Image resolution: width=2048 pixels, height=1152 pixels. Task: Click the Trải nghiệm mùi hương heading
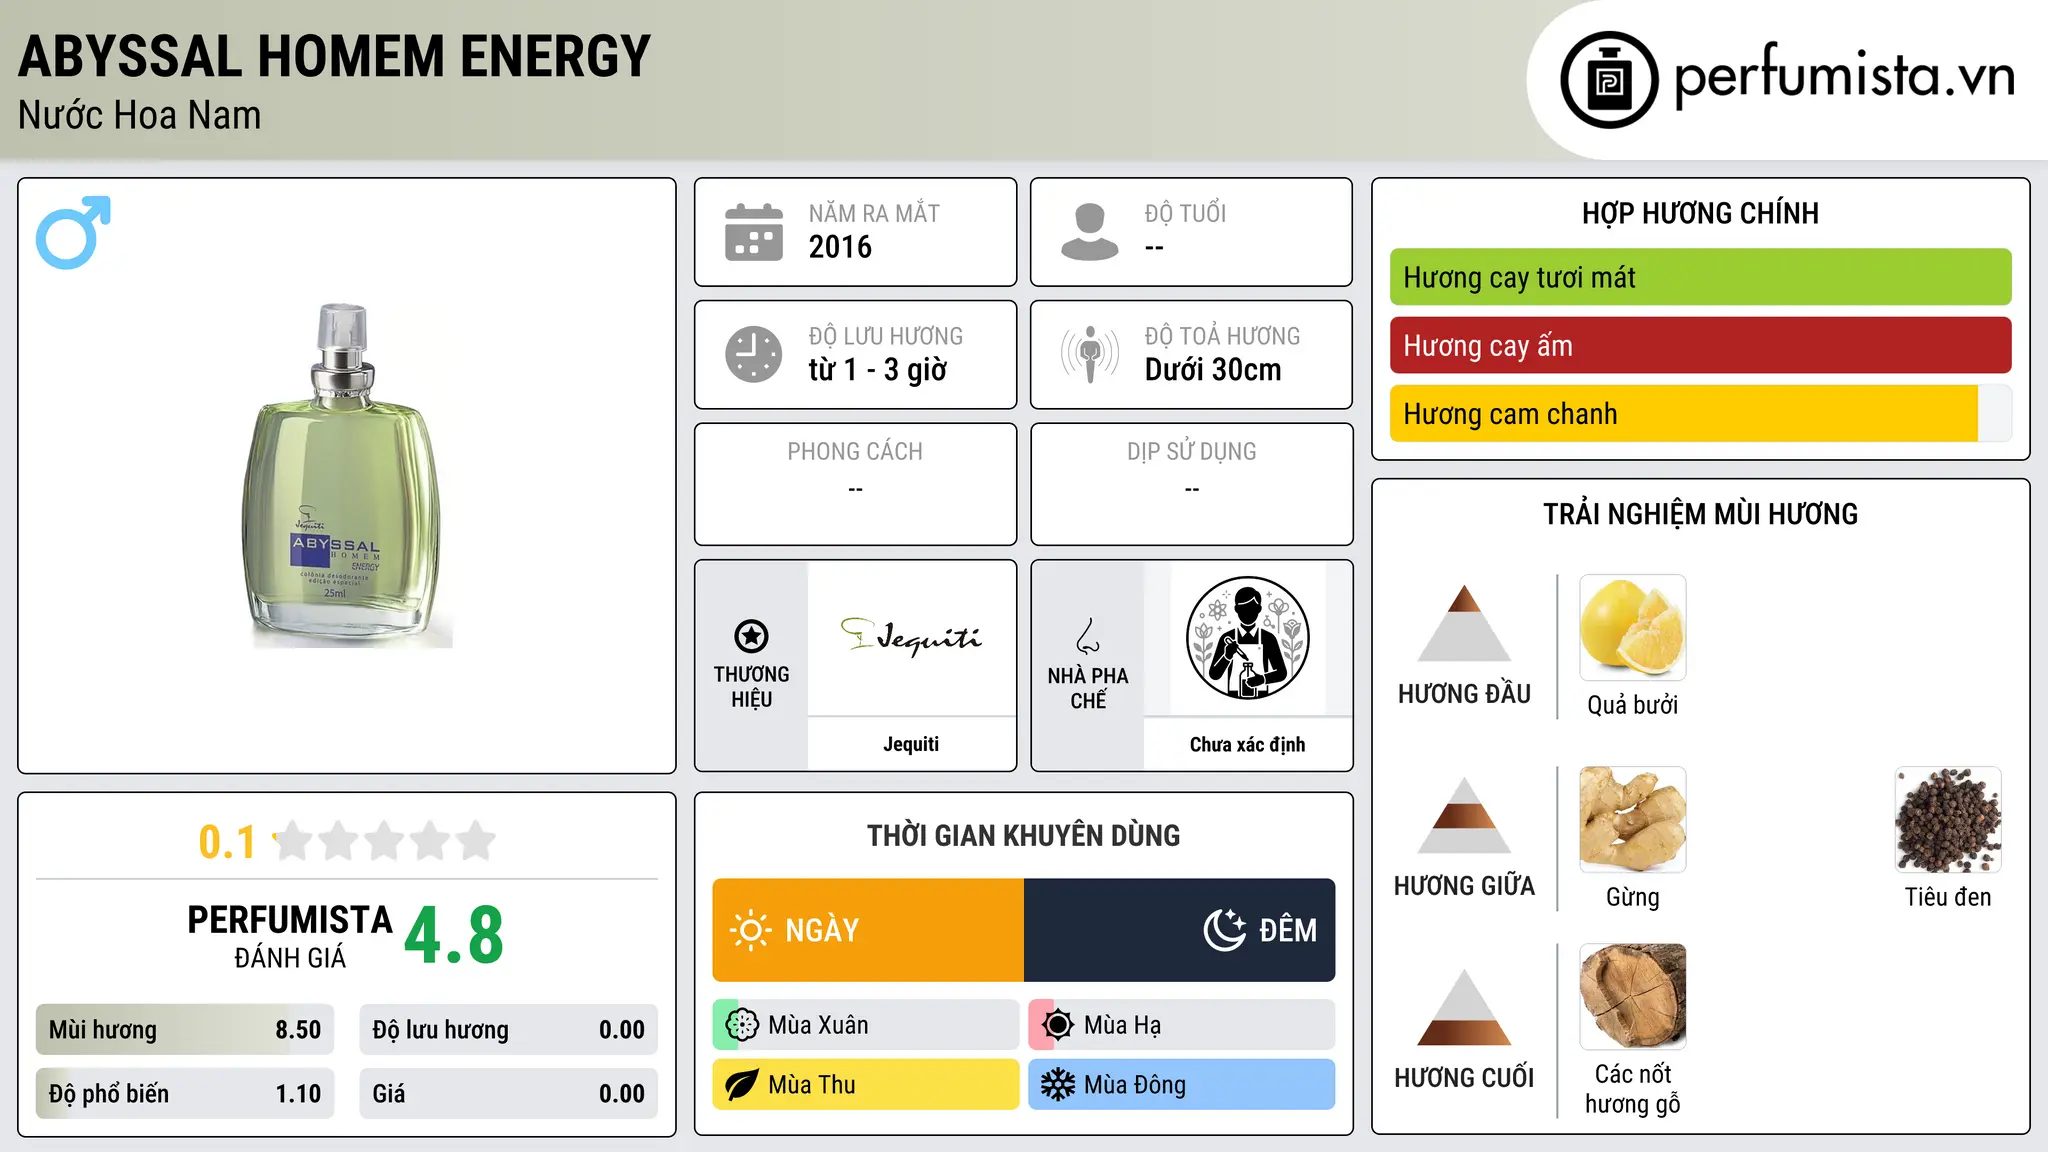(1700, 514)
